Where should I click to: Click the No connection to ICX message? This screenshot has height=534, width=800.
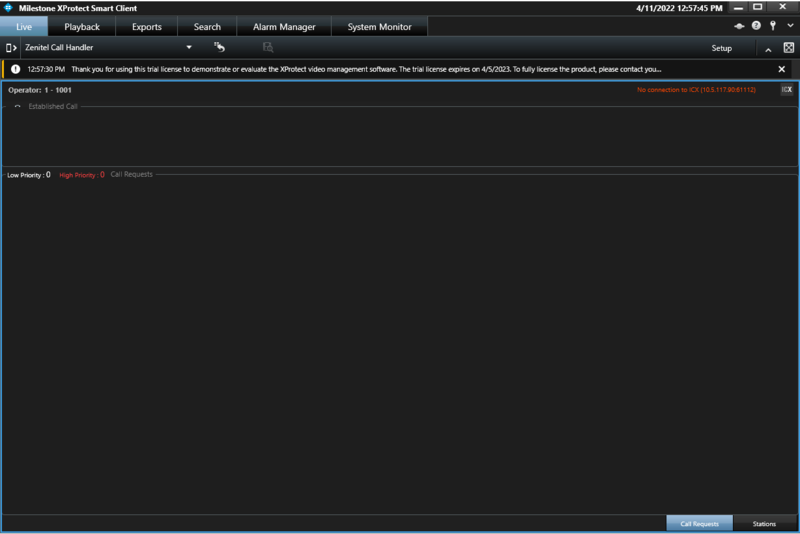(x=696, y=90)
